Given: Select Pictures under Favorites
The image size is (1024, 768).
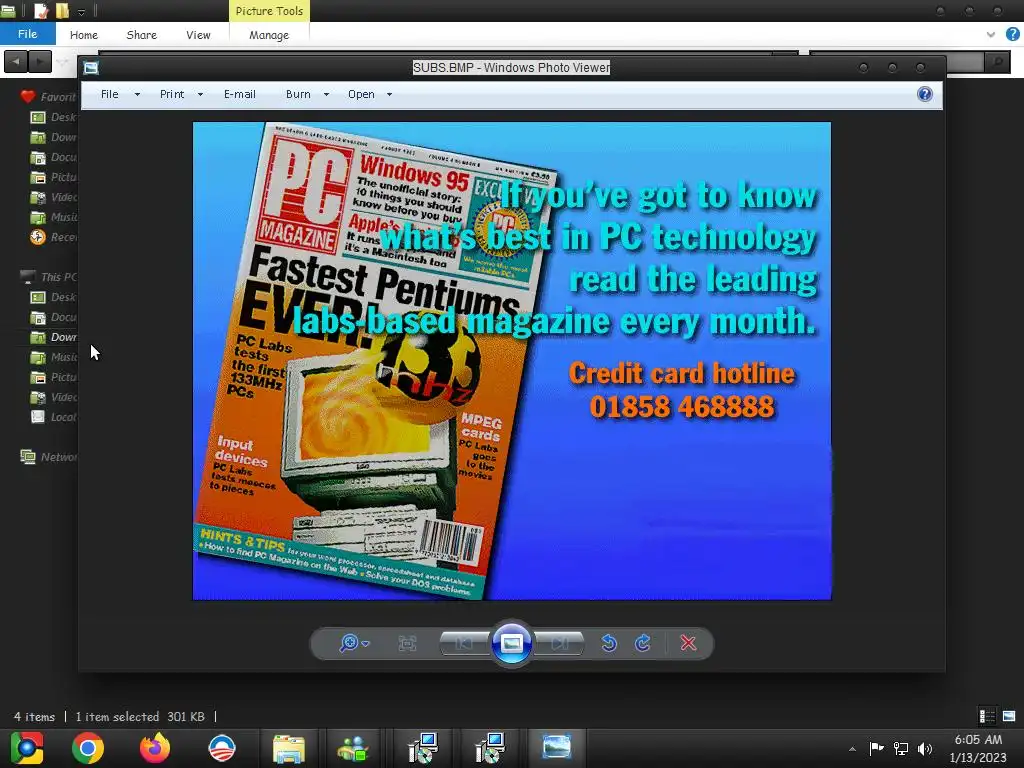Looking at the screenshot, I should (54, 177).
